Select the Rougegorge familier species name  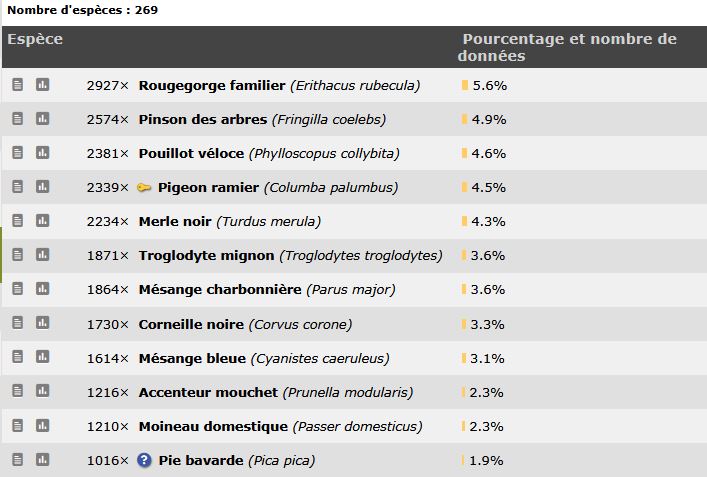(x=212, y=85)
